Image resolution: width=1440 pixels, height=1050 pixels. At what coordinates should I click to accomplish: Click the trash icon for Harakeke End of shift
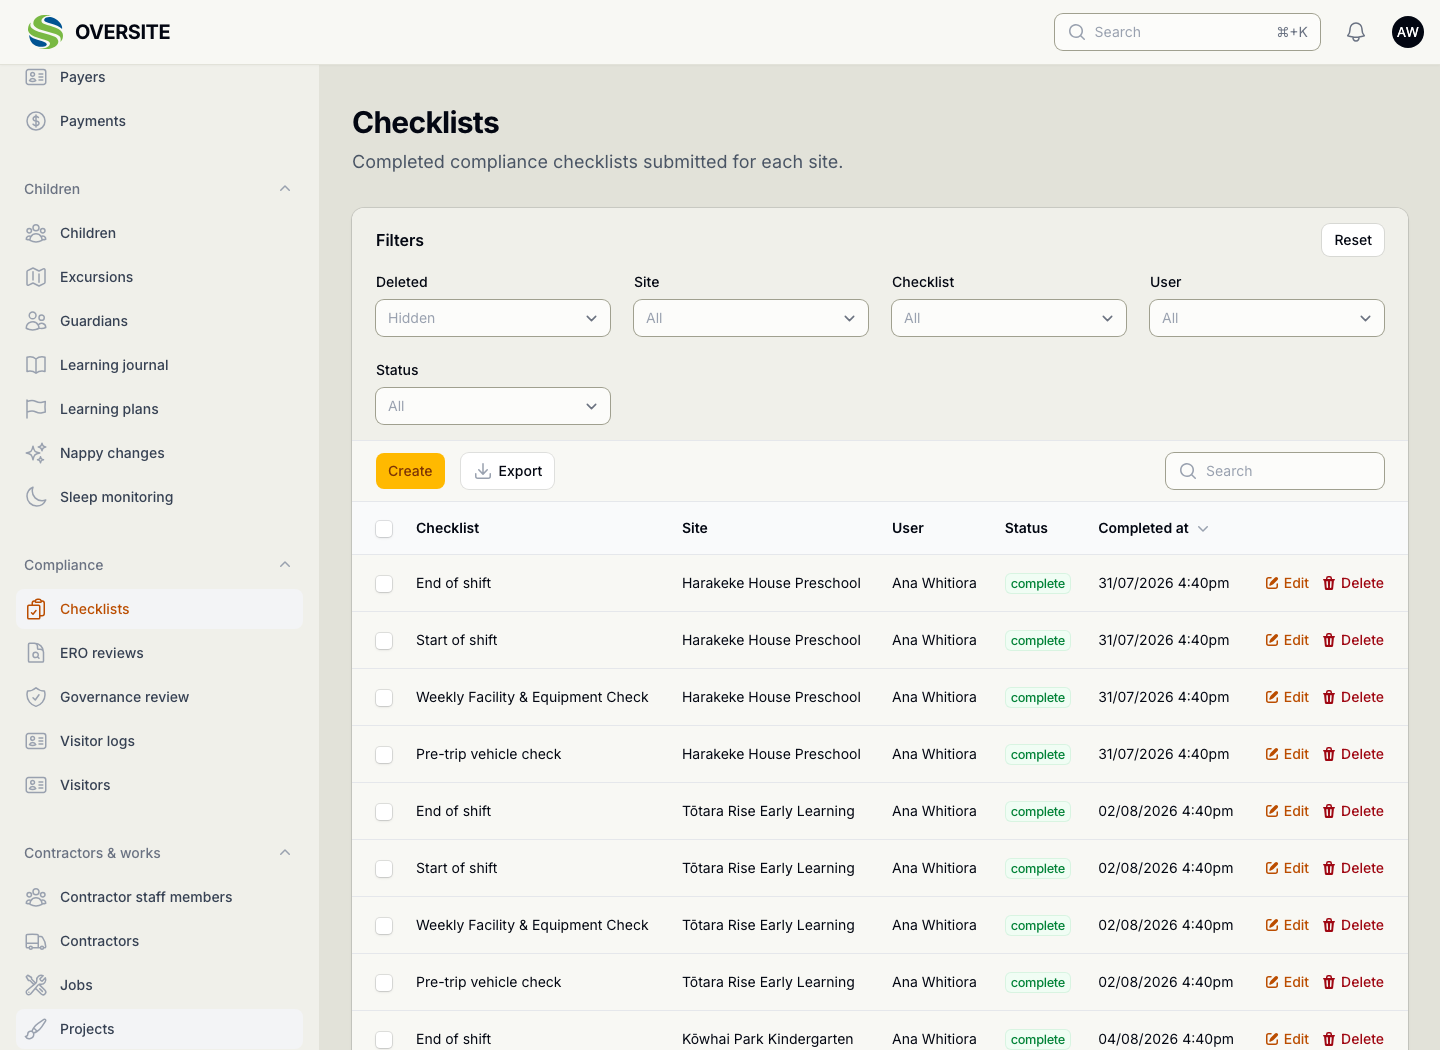[1329, 583]
